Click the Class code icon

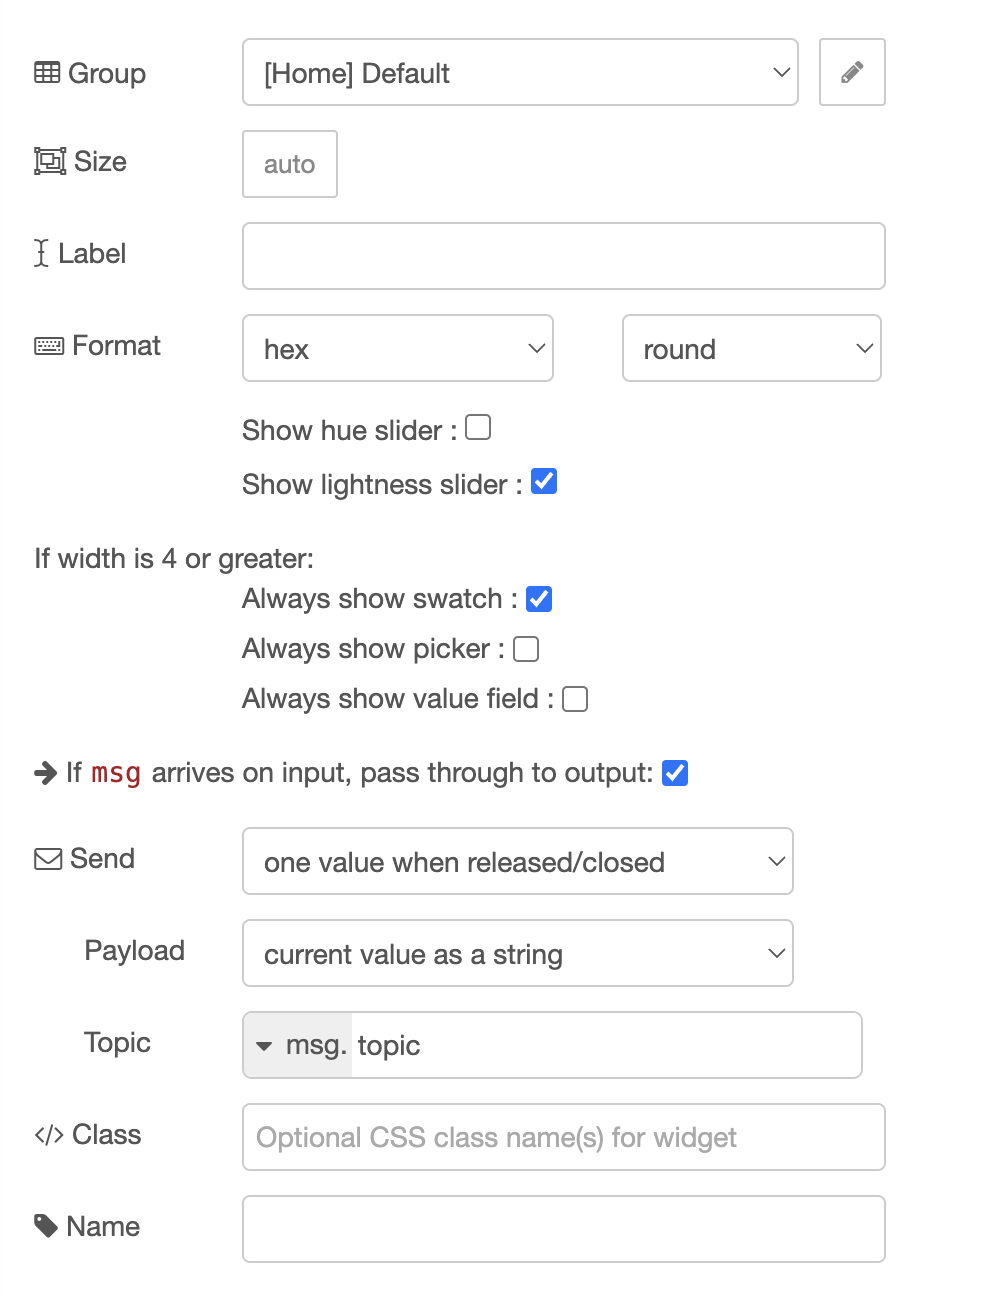pos(47,1134)
